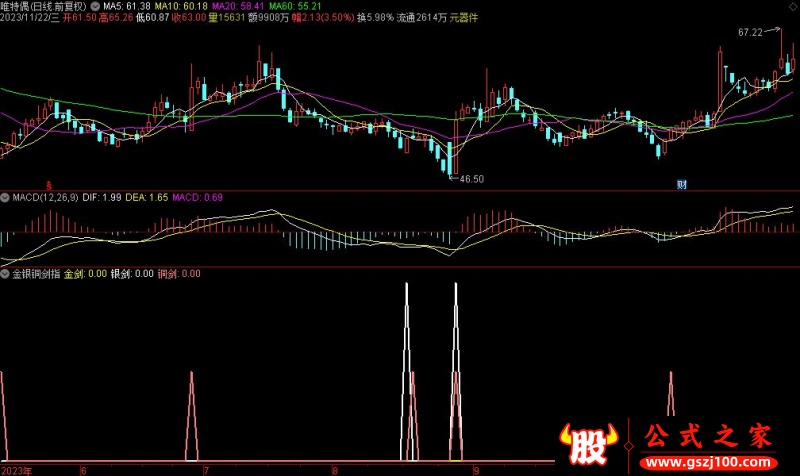Click the volume value 量15631

[x=227, y=18]
